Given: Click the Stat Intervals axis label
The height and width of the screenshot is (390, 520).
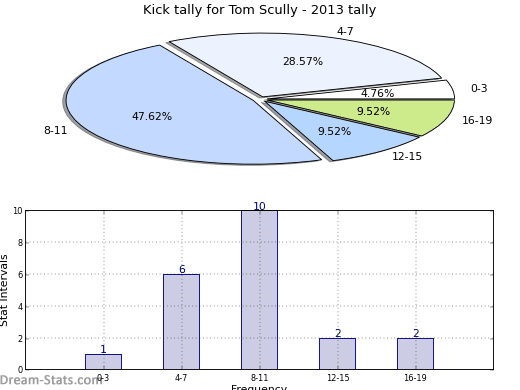Looking at the screenshot, I should [x=4, y=290].
